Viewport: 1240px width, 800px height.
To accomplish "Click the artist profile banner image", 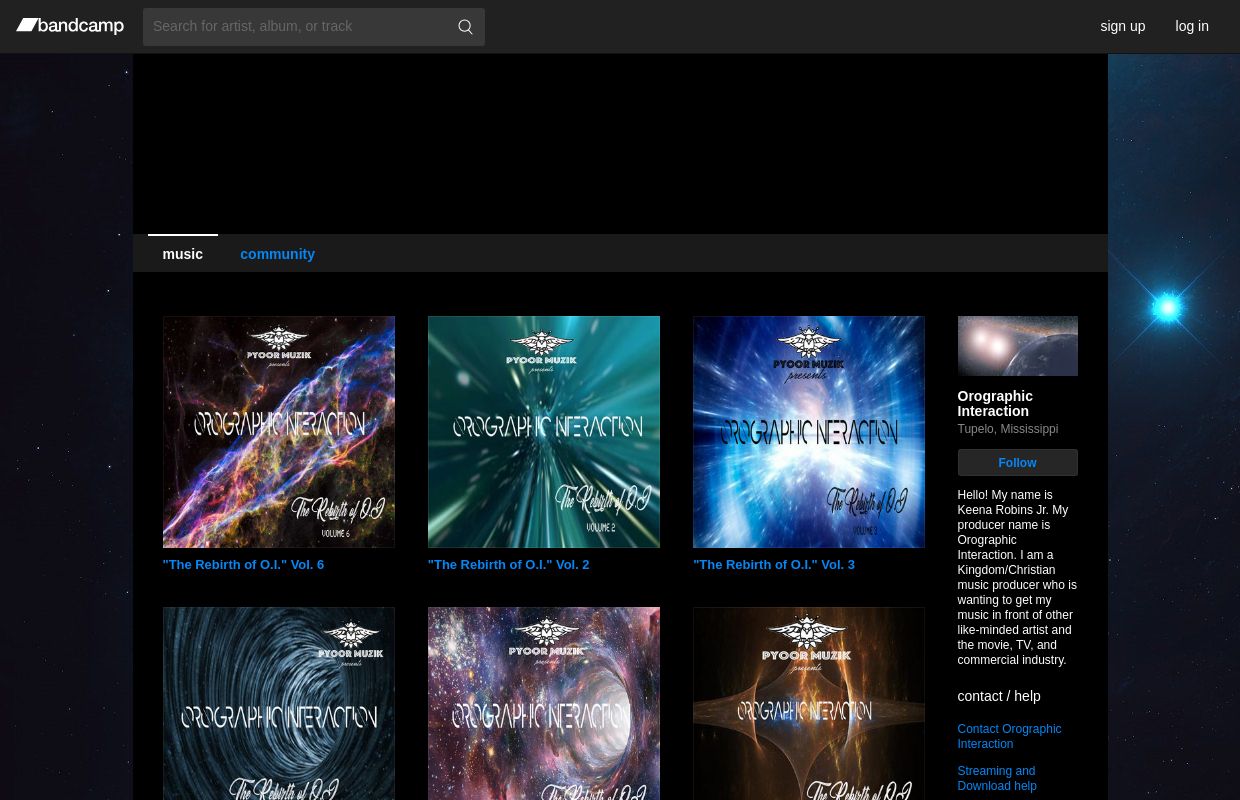I will 1017,346.
